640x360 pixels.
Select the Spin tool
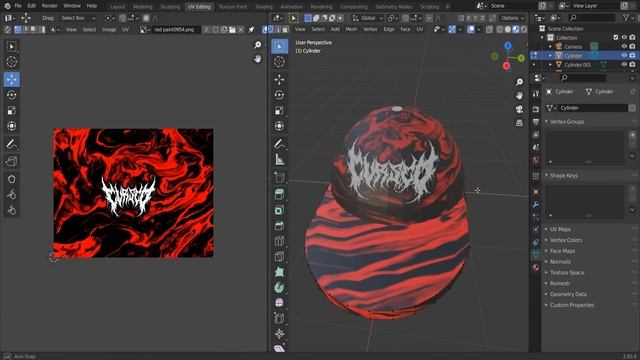point(279,287)
